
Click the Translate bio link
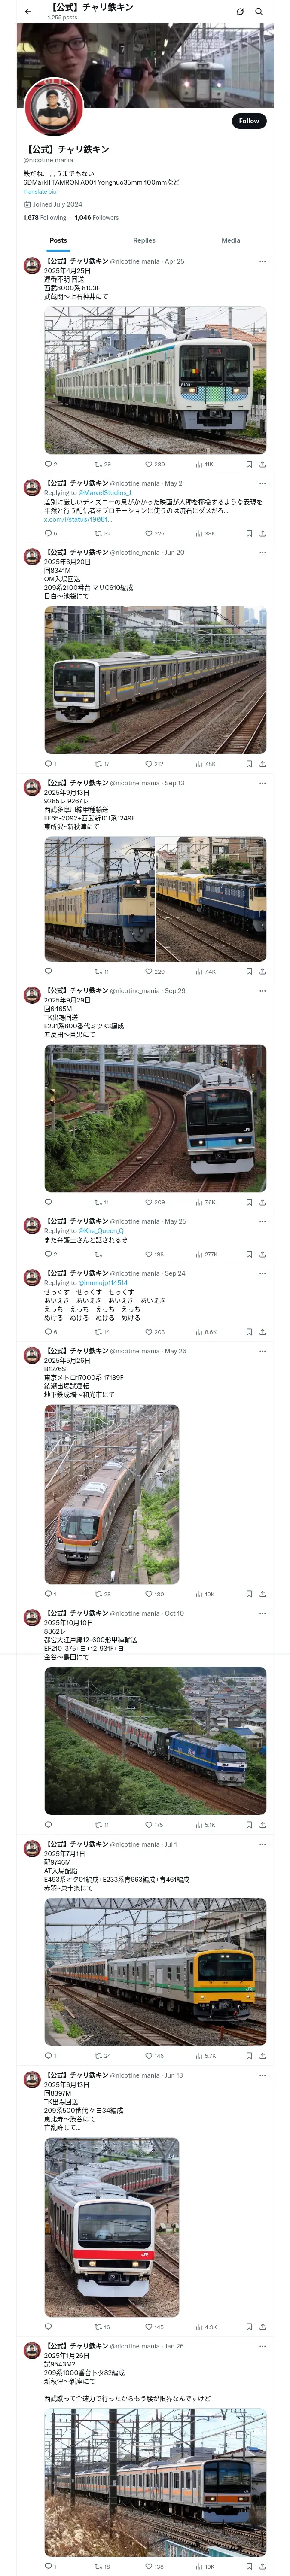click(39, 191)
